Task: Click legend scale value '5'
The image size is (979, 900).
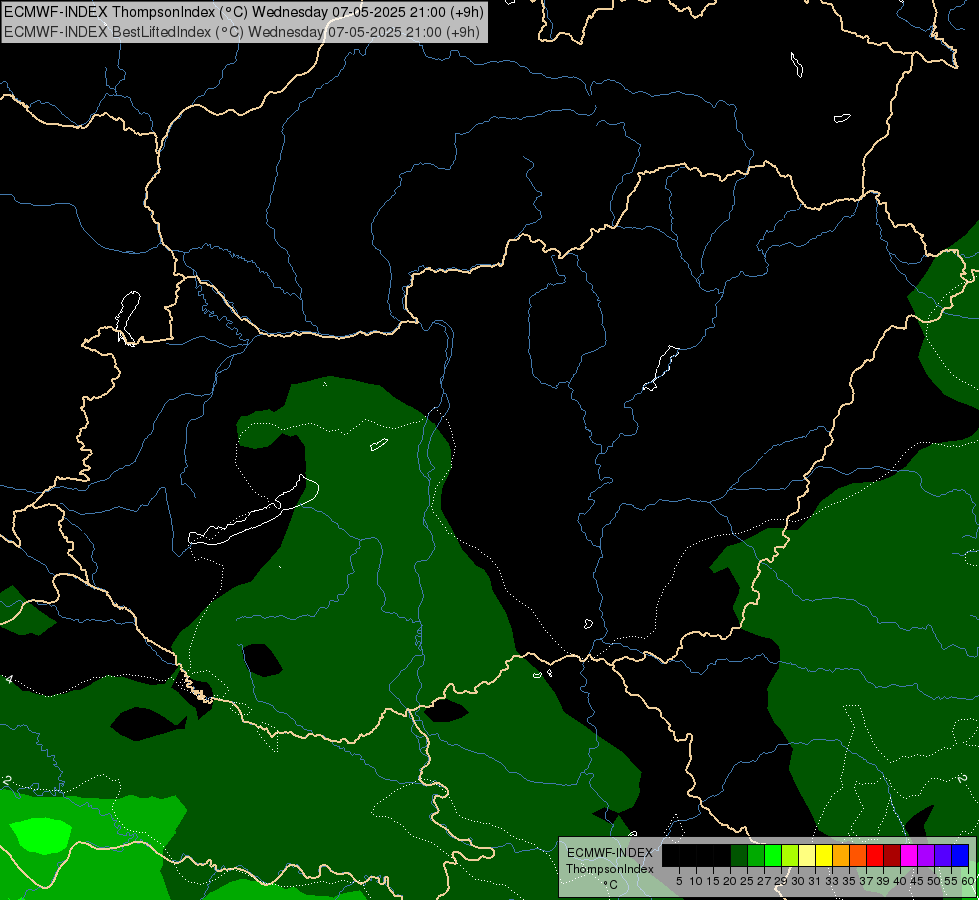Action: click(679, 881)
